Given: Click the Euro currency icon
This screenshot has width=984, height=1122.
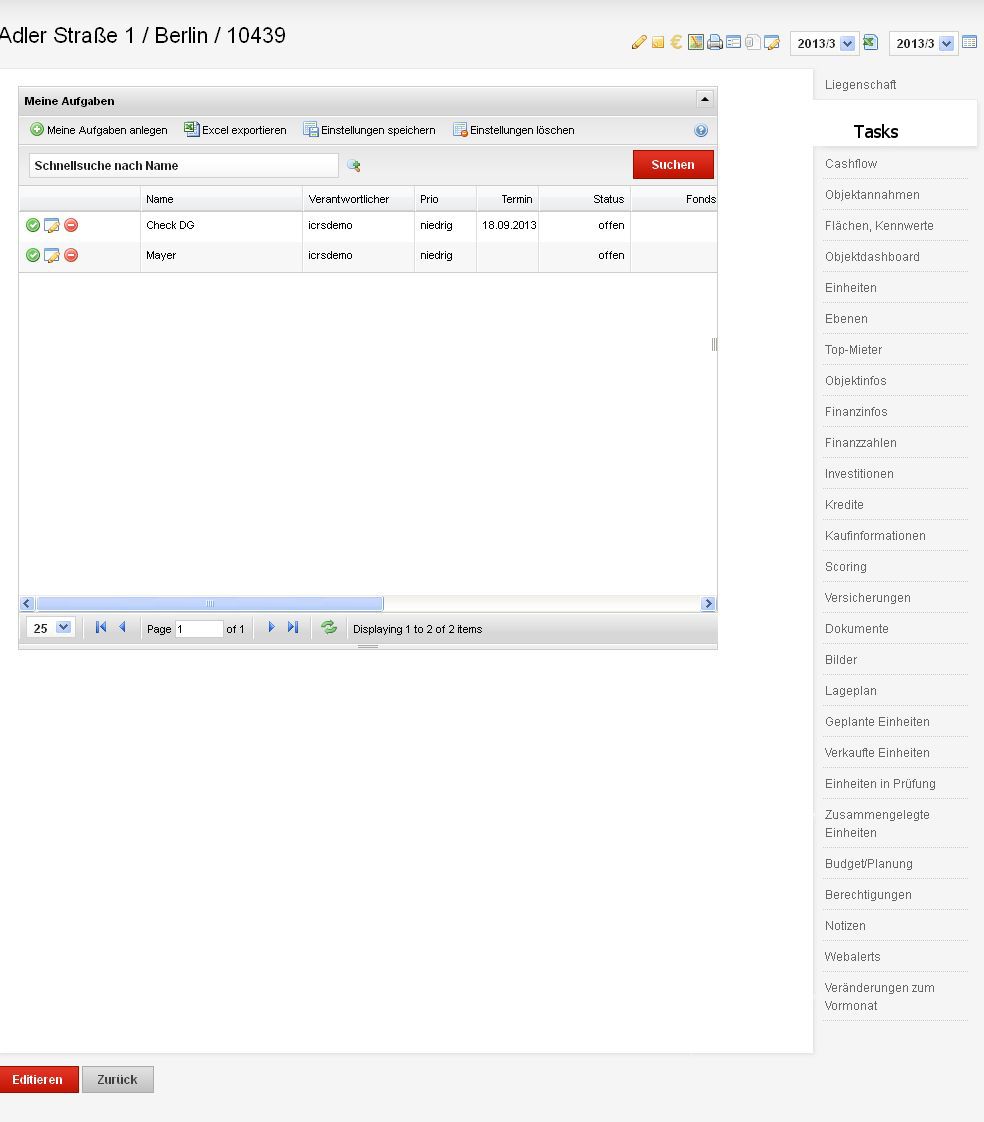Looking at the screenshot, I should [677, 42].
